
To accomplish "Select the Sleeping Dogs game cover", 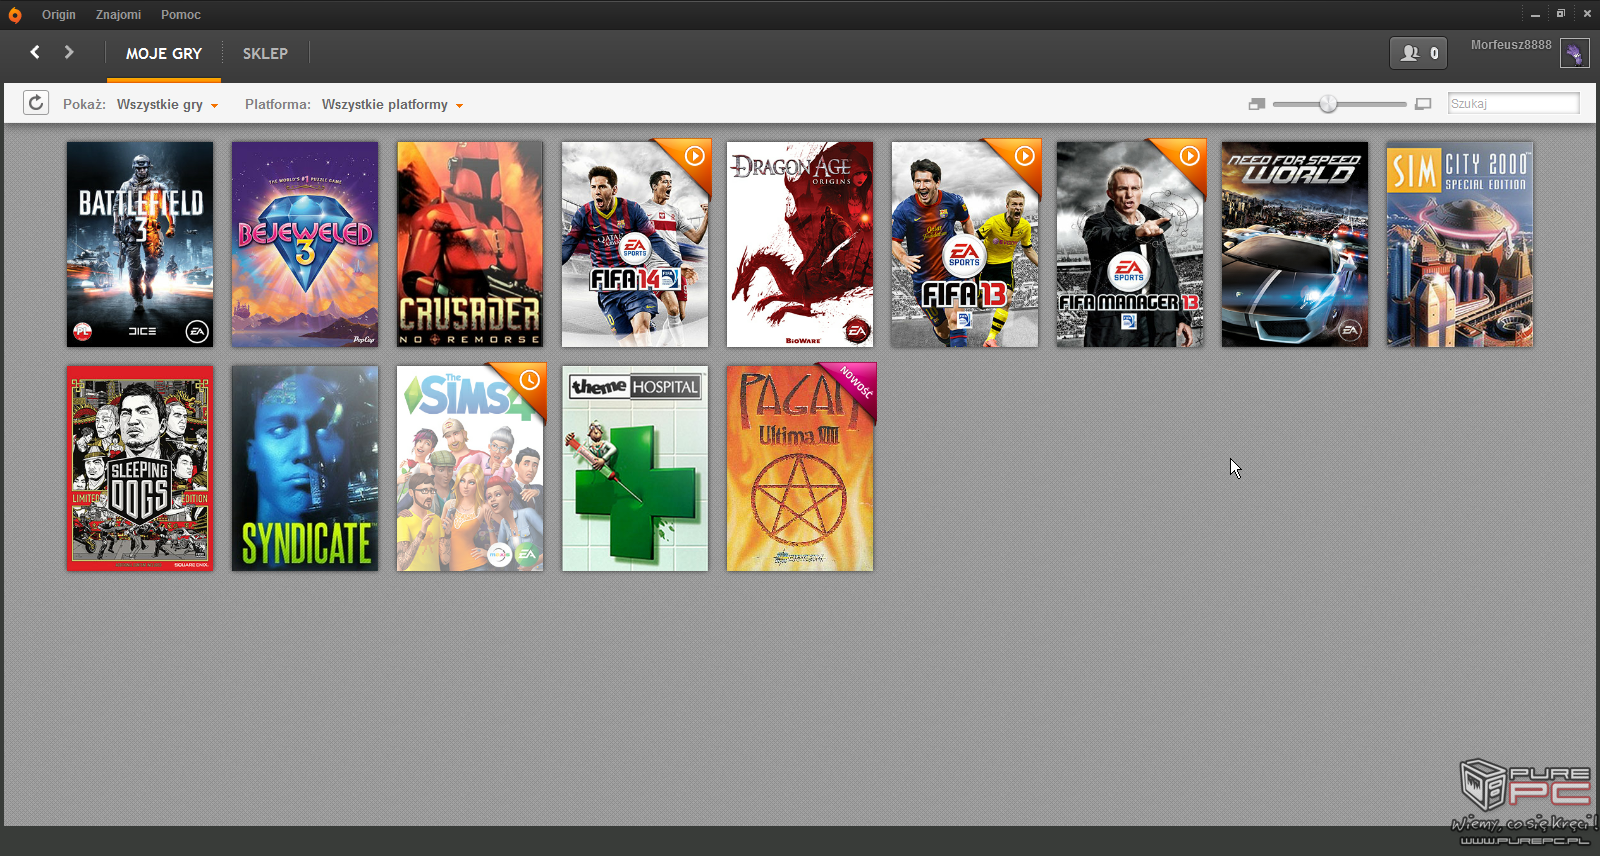I will pos(140,468).
